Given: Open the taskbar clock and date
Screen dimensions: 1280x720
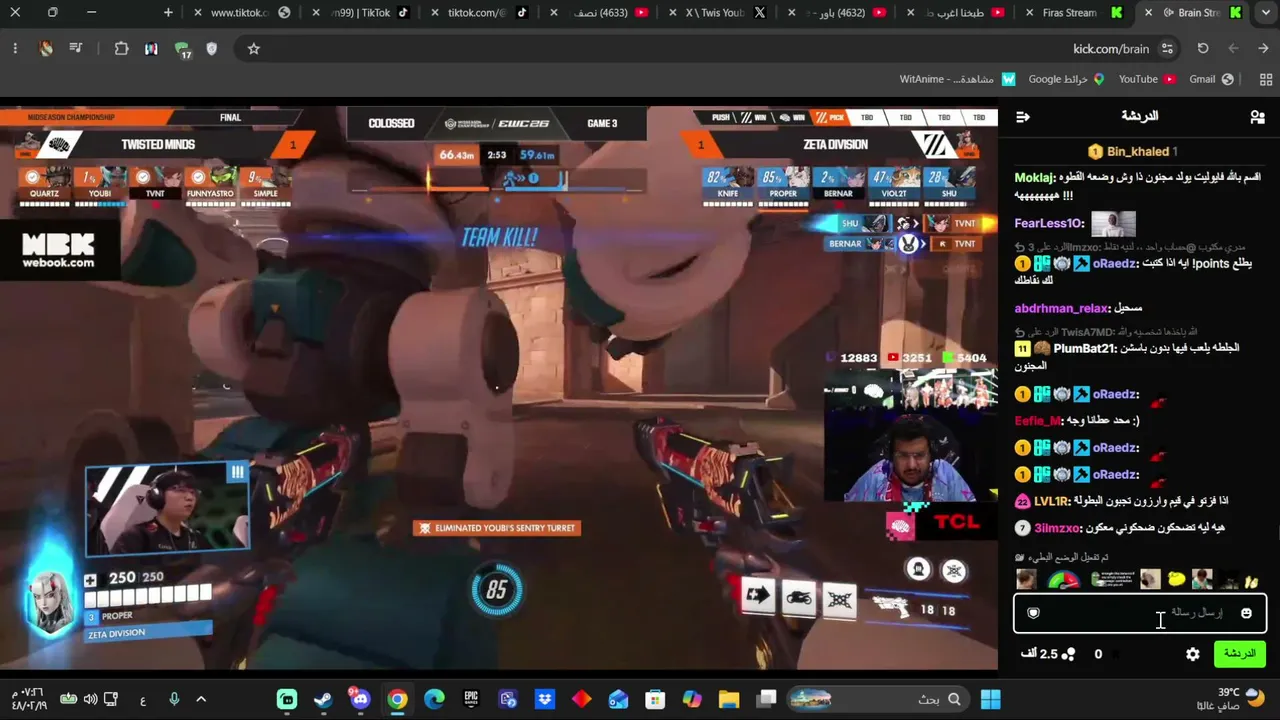Looking at the screenshot, I should click(x=30, y=698).
